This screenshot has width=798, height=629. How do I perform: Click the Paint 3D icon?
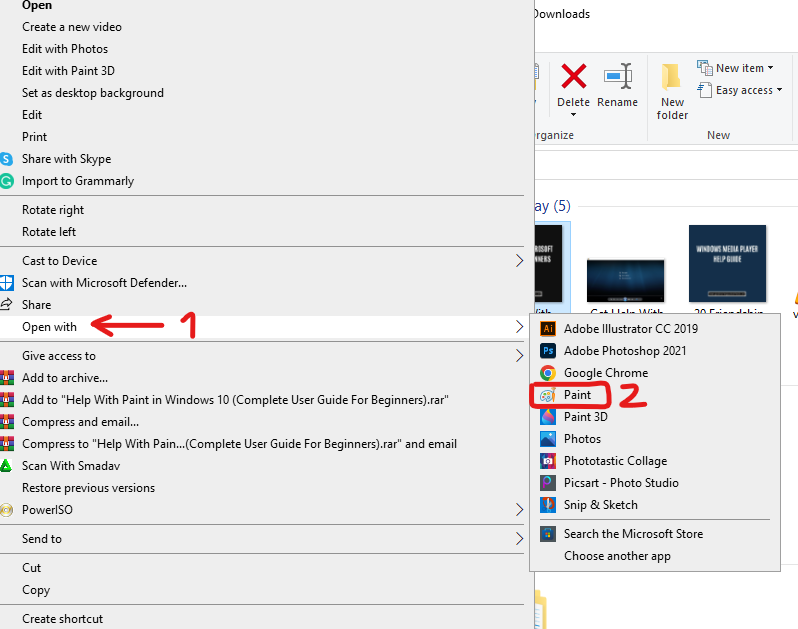pyautogui.click(x=548, y=417)
